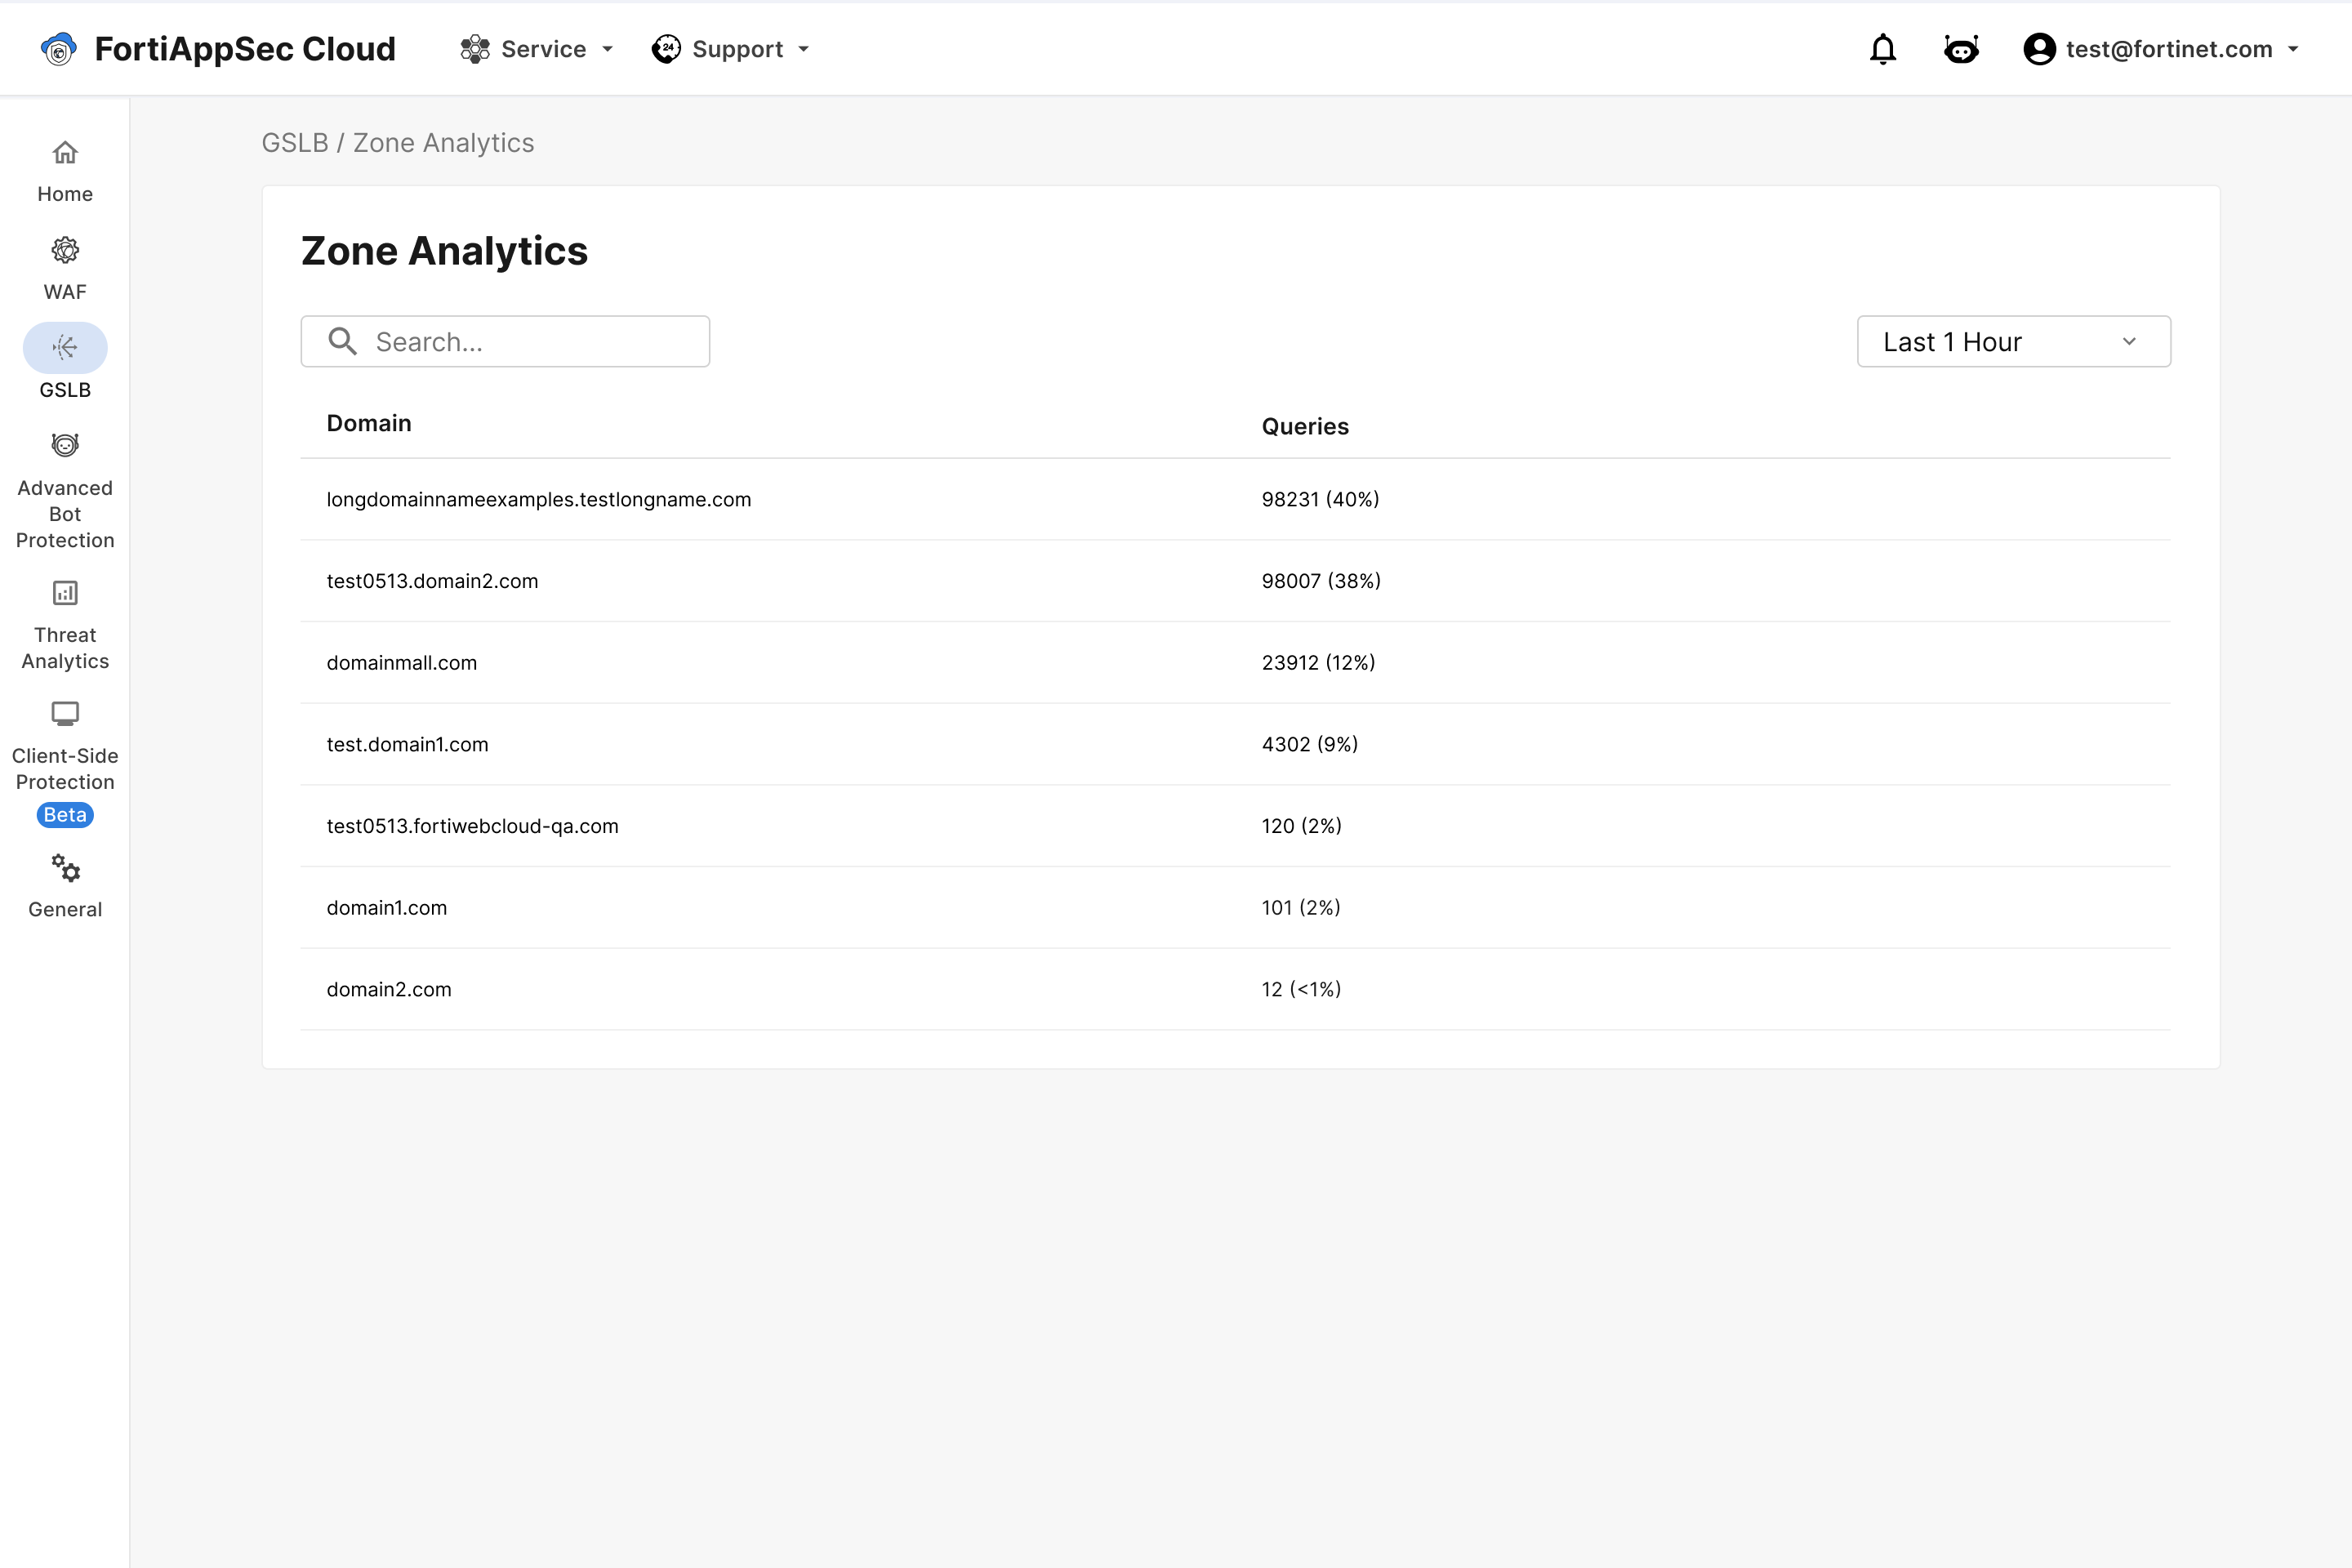
Task: Open the notifications bell icon
Action: [x=1882, y=49]
